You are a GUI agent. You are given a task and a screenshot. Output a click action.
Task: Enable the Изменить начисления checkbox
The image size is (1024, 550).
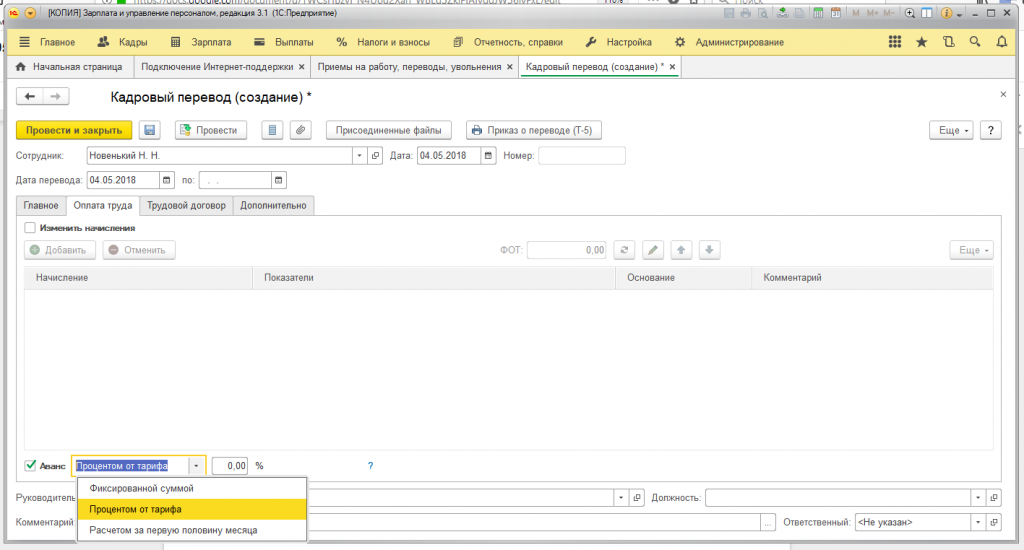pos(30,228)
